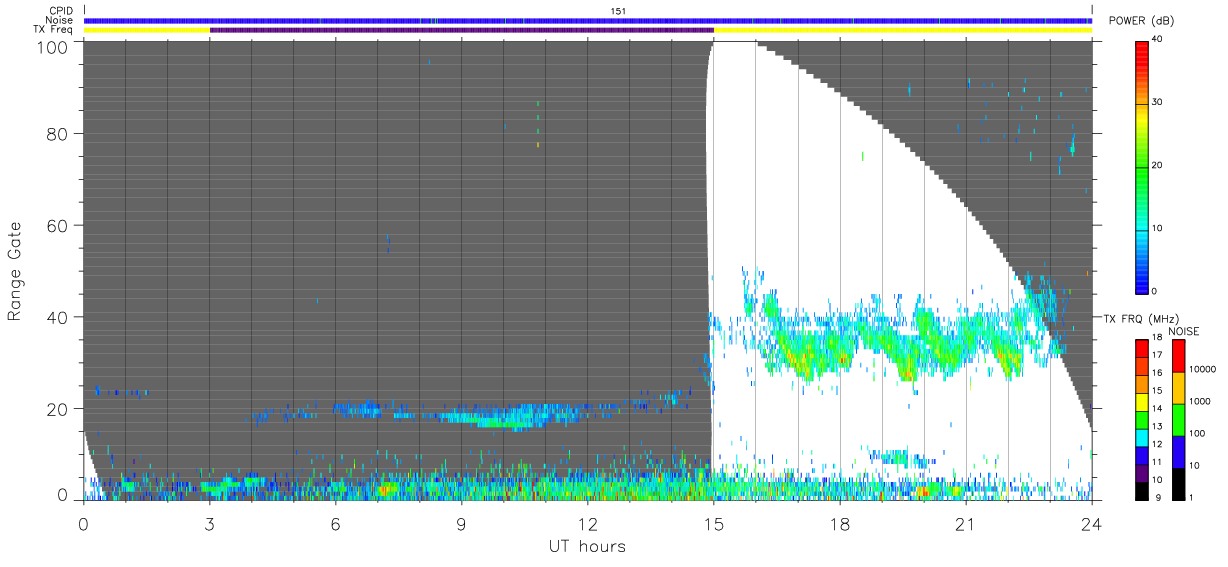Viewport: 1228px width, 567px height.
Task: Click the Range Gate axis title
Action: click(15, 271)
